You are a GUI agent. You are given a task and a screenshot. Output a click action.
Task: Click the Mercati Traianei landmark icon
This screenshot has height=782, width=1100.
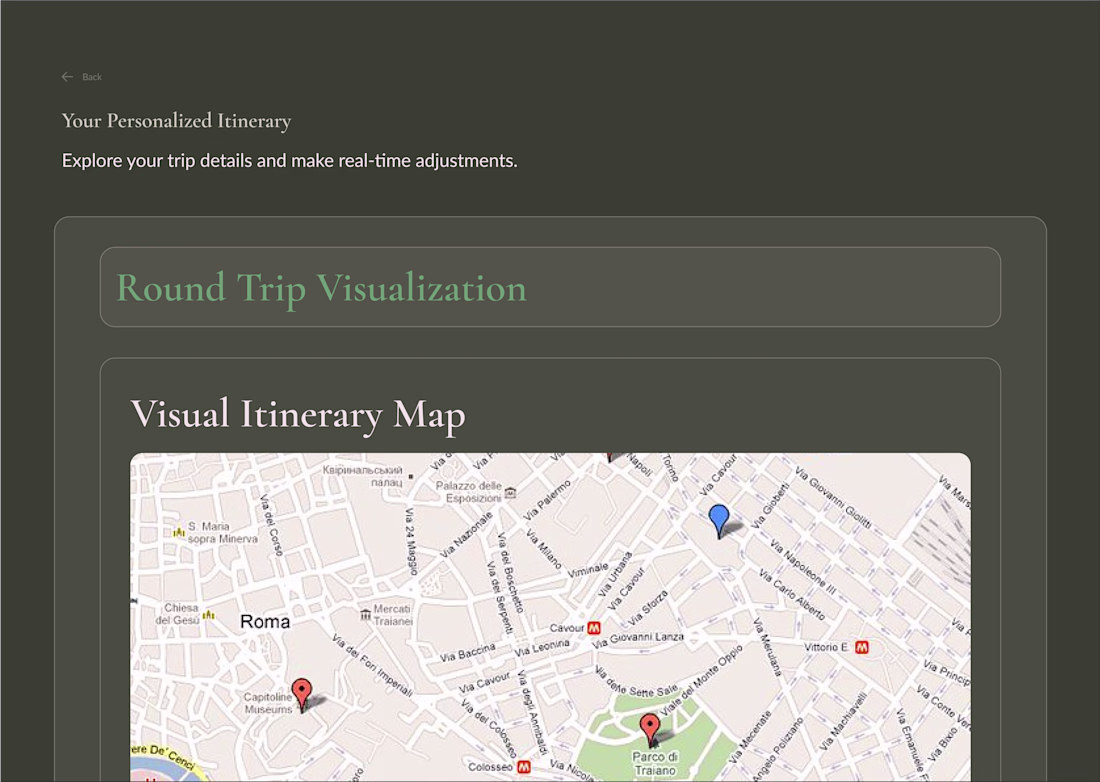pyautogui.click(x=365, y=615)
